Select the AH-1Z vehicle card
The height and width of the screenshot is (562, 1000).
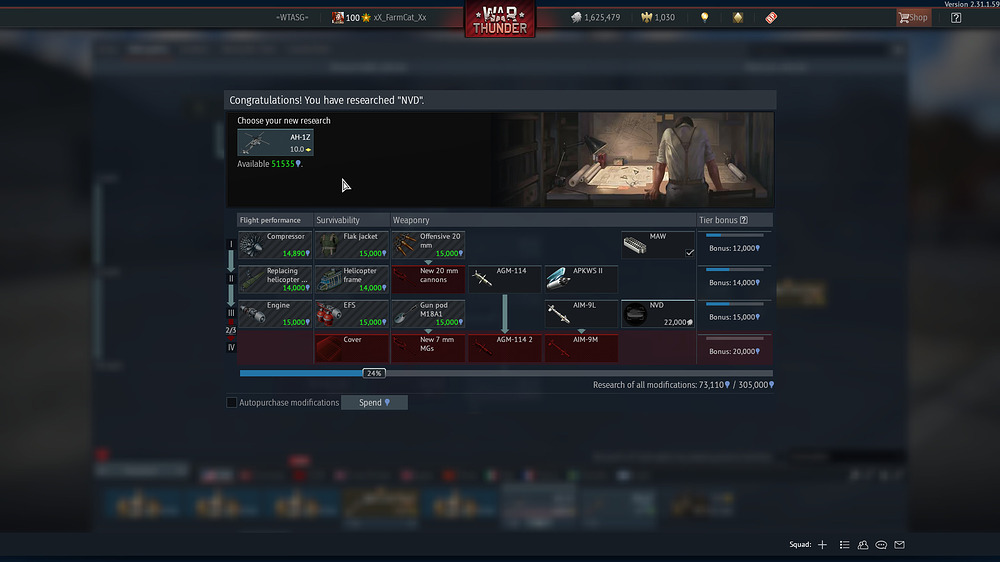click(x=275, y=142)
